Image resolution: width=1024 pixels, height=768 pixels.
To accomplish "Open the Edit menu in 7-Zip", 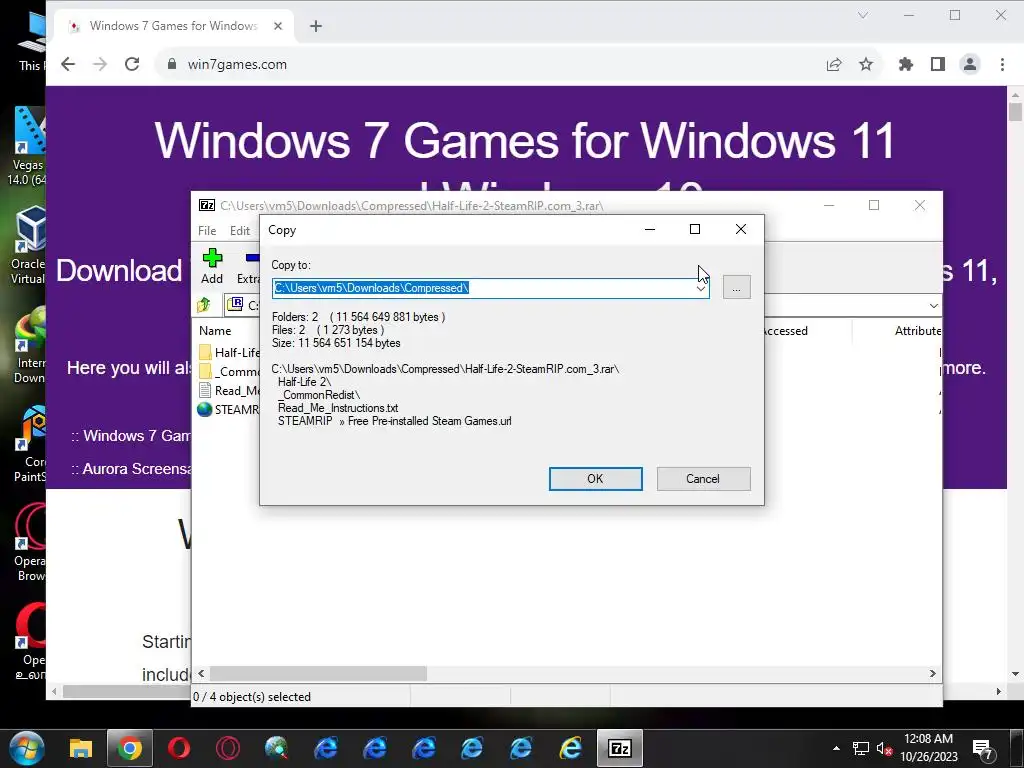I will coord(240,231).
